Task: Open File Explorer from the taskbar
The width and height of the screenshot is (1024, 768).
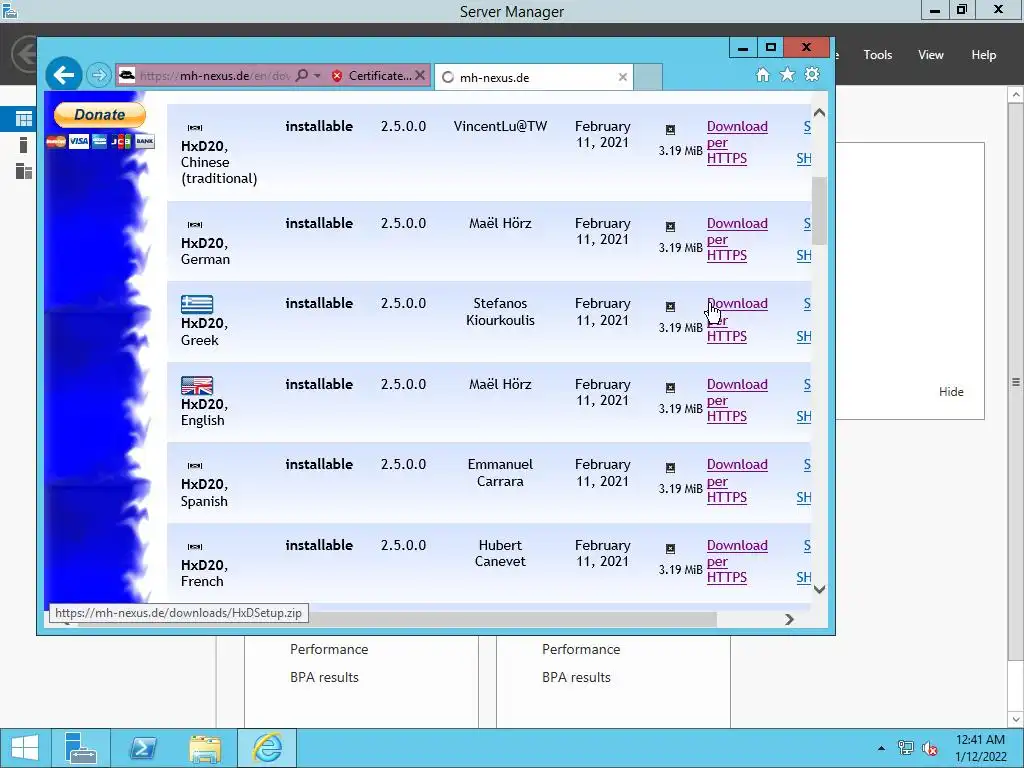Action: click(205, 748)
